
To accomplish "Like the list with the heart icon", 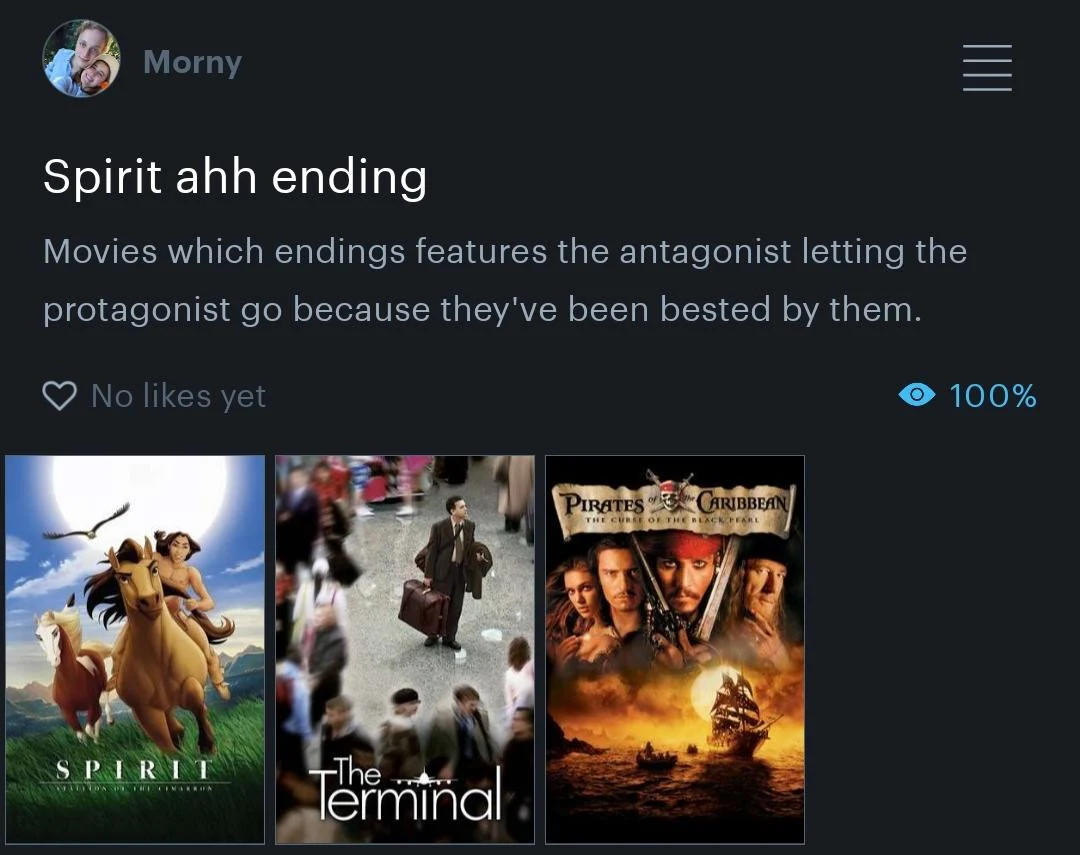I will pyautogui.click(x=59, y=396).
